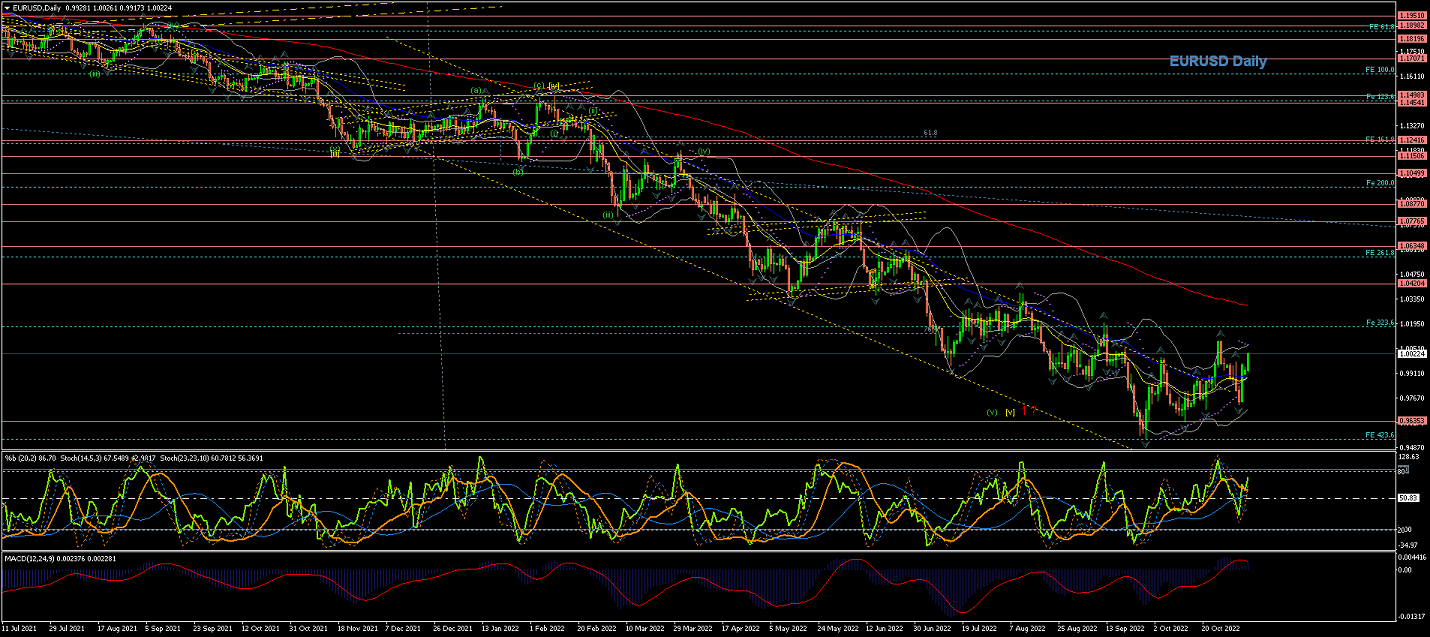The image size is (1430, 637).
Task: Click the 1.04204 price level label
Action: 1412,284
